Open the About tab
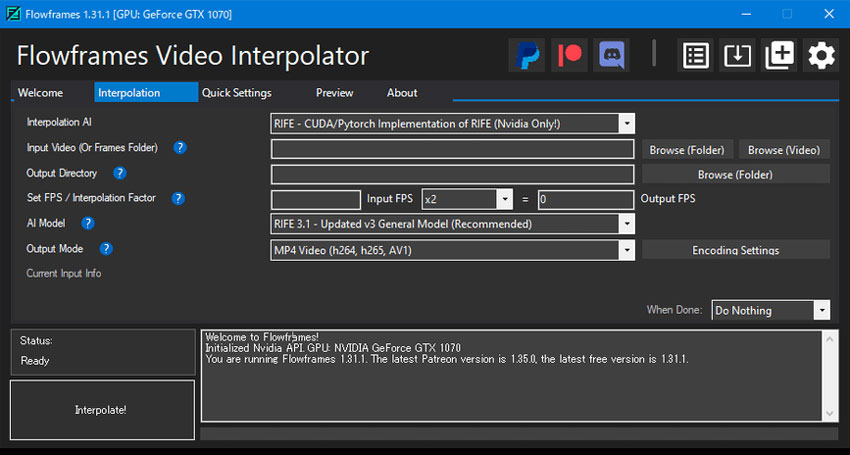 [402, 93]
